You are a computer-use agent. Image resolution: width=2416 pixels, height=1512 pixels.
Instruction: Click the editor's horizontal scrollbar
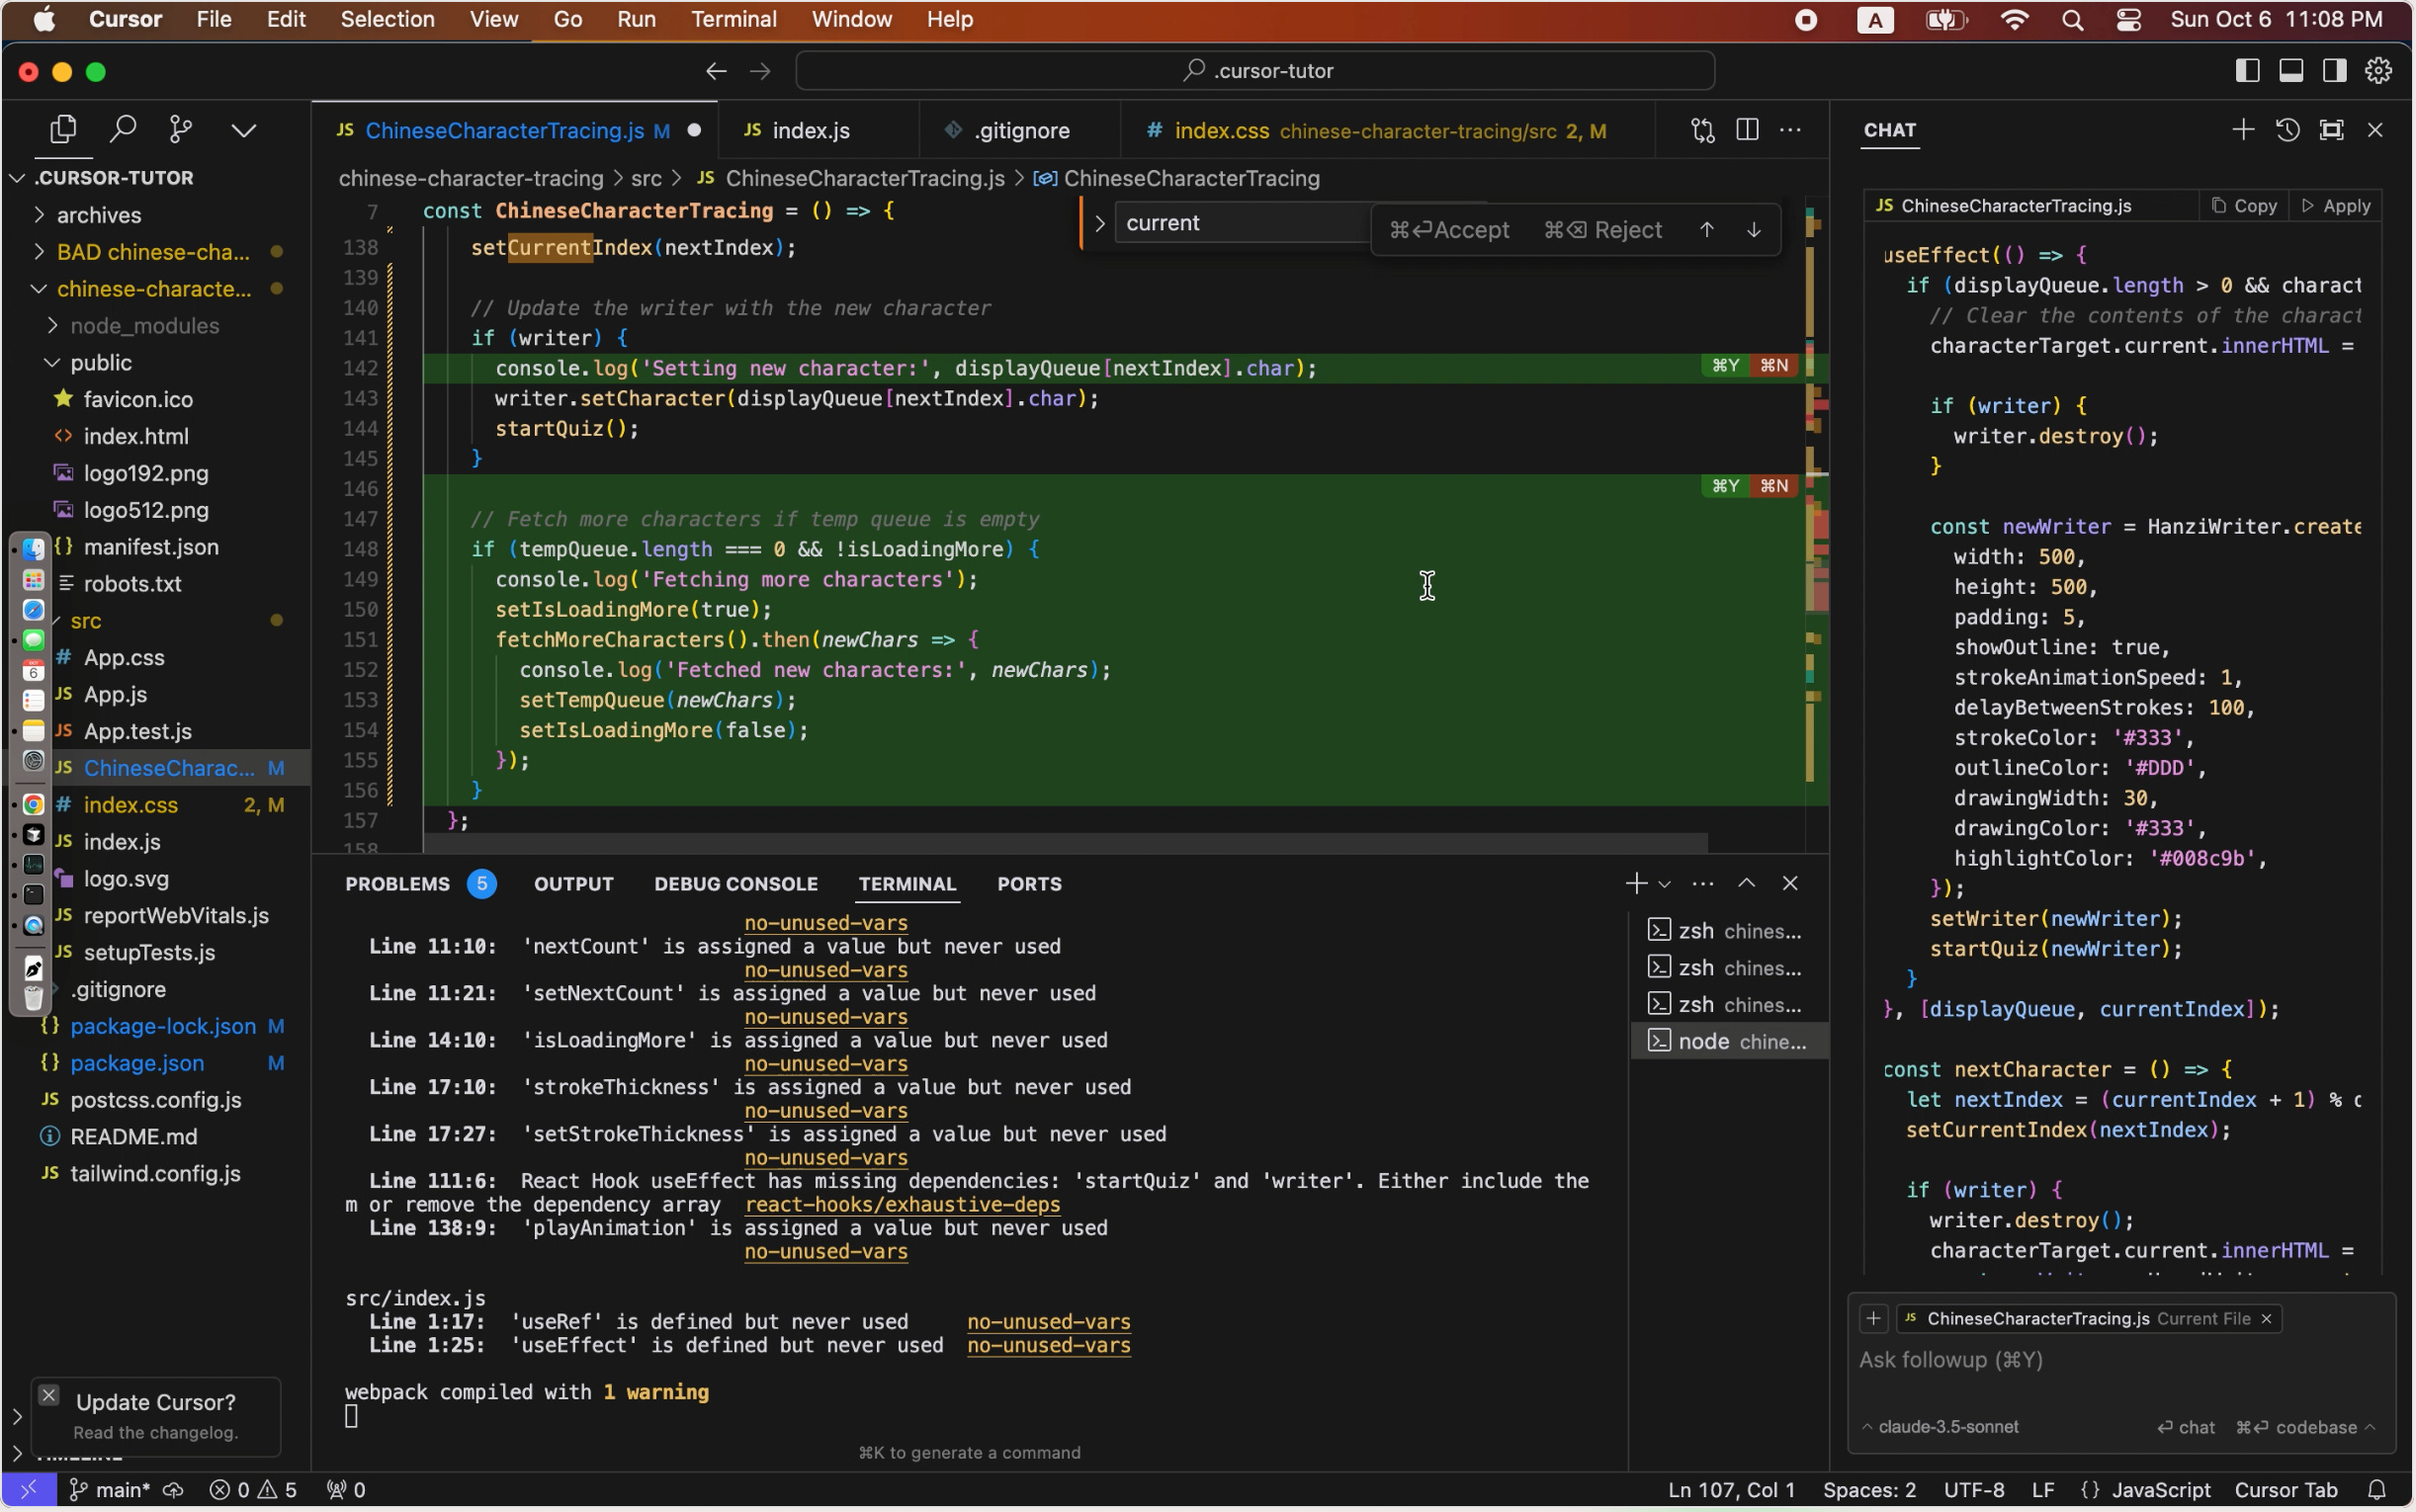tap(1065, 845)
